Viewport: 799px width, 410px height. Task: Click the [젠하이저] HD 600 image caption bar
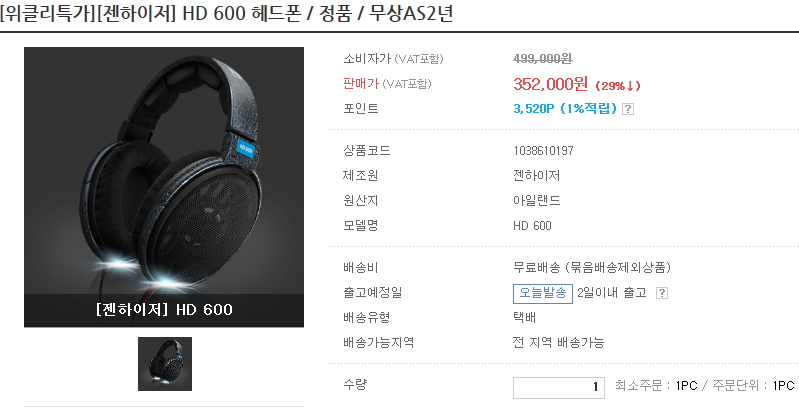coord(164,310)
